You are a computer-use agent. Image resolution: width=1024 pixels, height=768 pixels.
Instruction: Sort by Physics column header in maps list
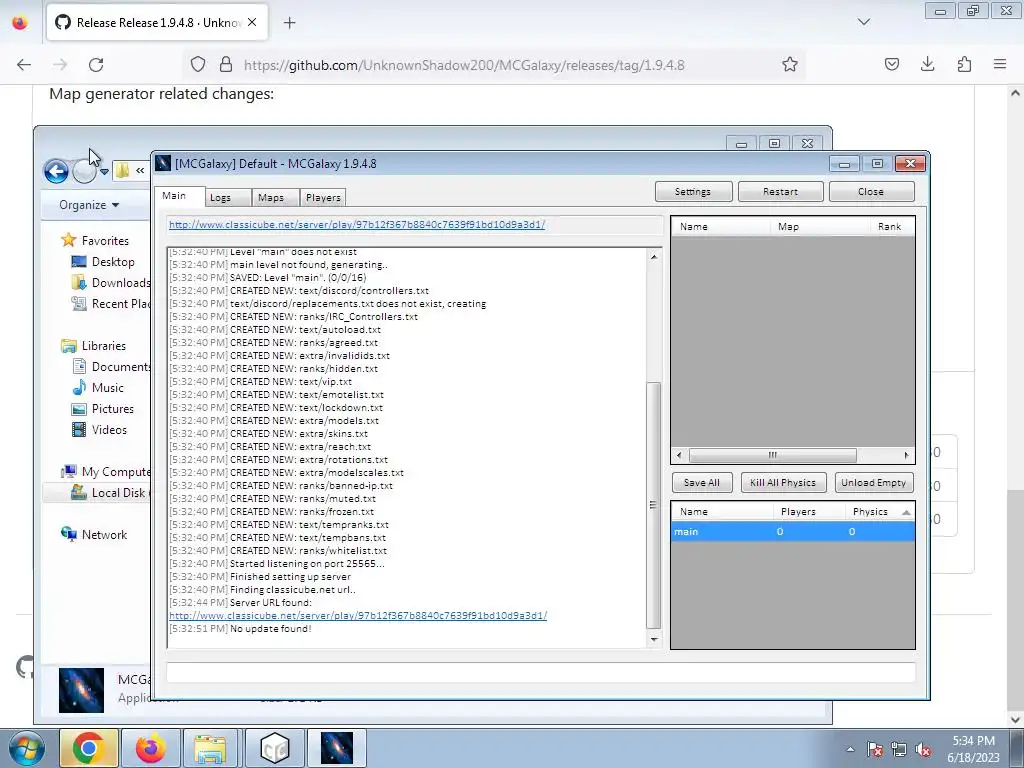tap(879, 511)
